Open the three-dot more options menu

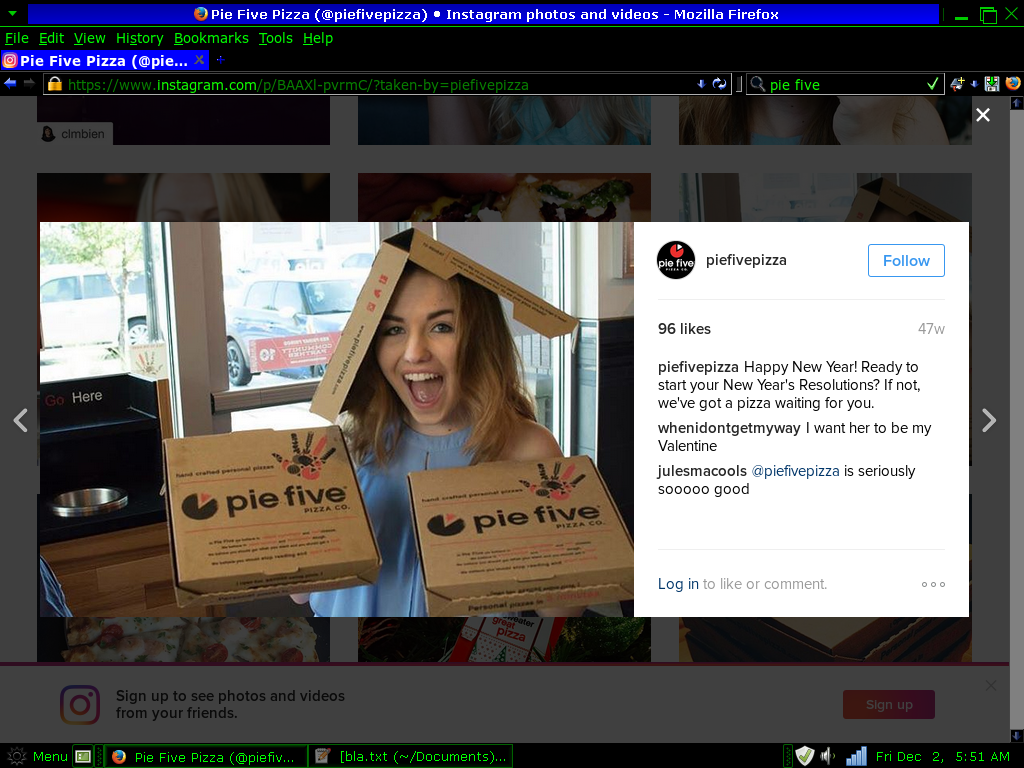pos(933,584)
